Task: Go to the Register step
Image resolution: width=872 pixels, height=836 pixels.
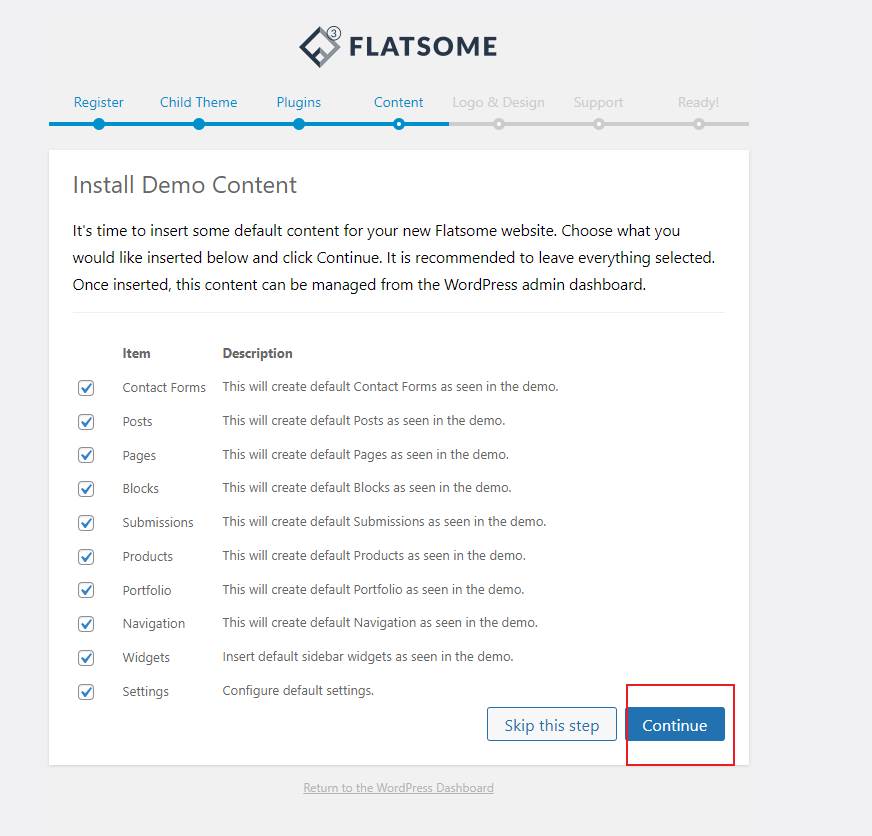Action: tap(98, 102)
